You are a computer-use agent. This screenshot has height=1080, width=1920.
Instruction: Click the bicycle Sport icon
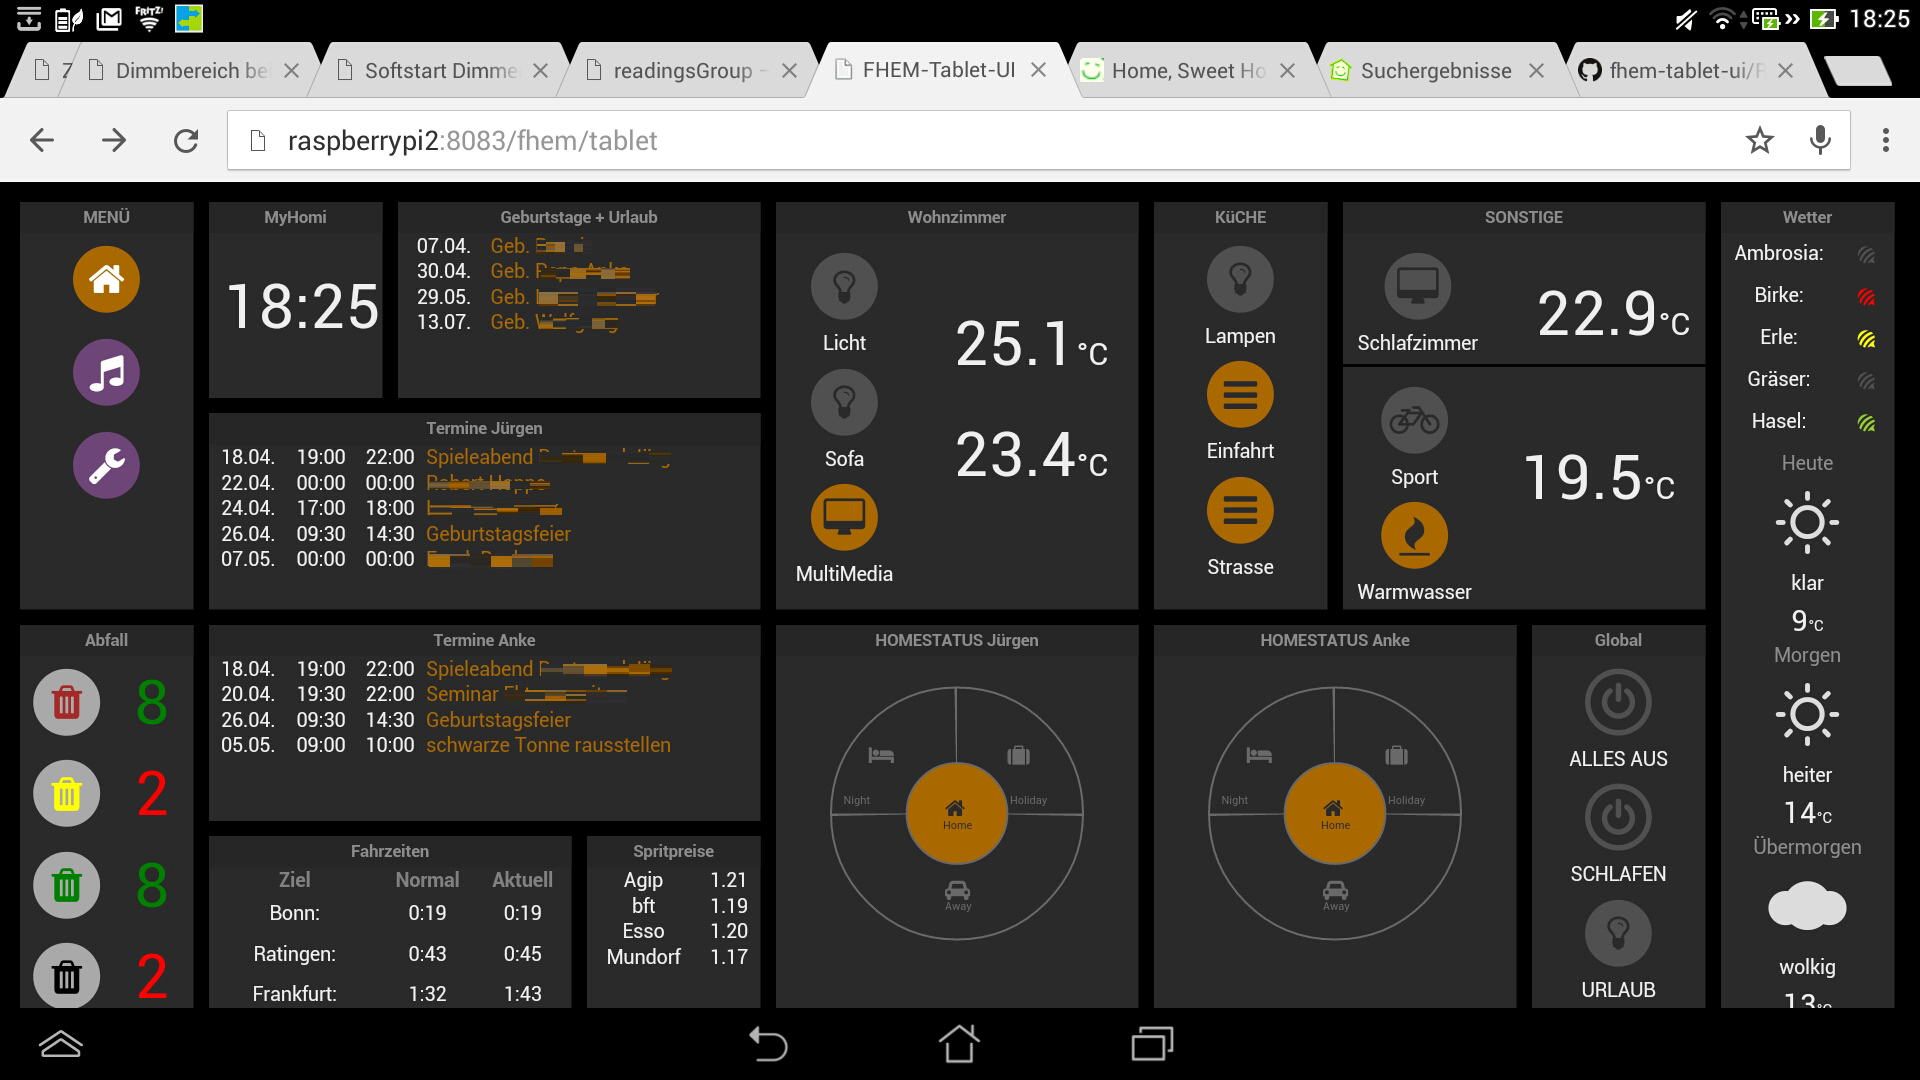coord(1414,420)
